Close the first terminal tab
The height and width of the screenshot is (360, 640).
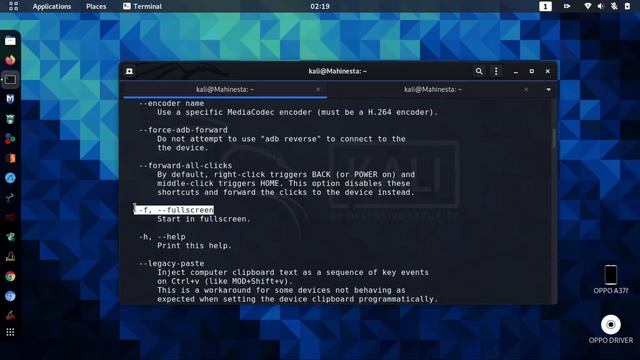pyautogui.click(x=318, y=89)
